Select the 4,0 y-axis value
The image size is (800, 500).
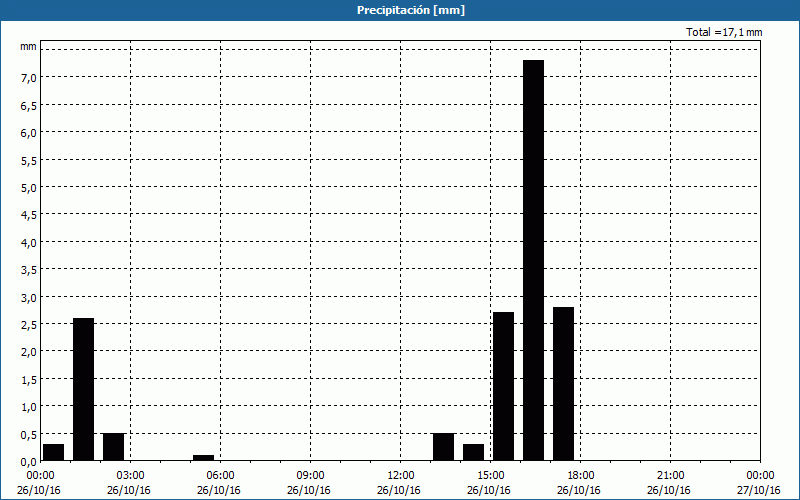(29, 242)
